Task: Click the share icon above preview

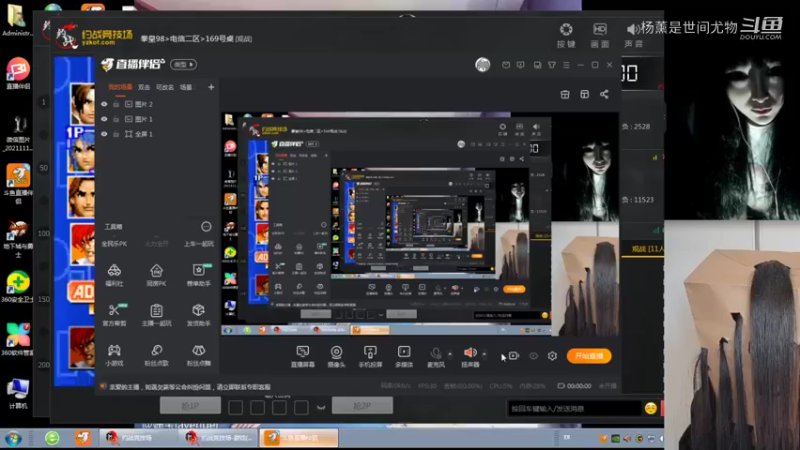Action: click(604, 94)
